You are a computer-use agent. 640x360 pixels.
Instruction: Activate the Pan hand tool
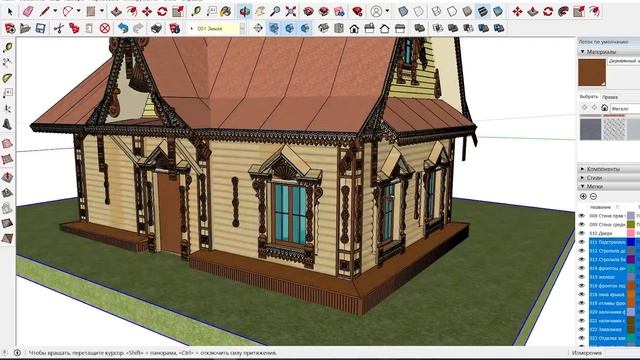coord(260,11)
